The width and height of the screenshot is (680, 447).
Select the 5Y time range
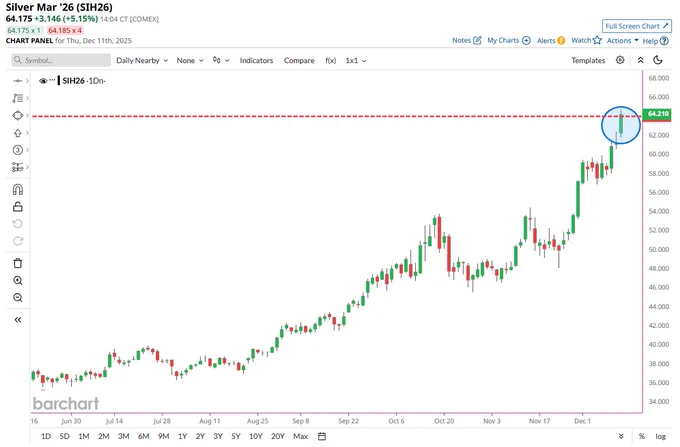[235, 436]
